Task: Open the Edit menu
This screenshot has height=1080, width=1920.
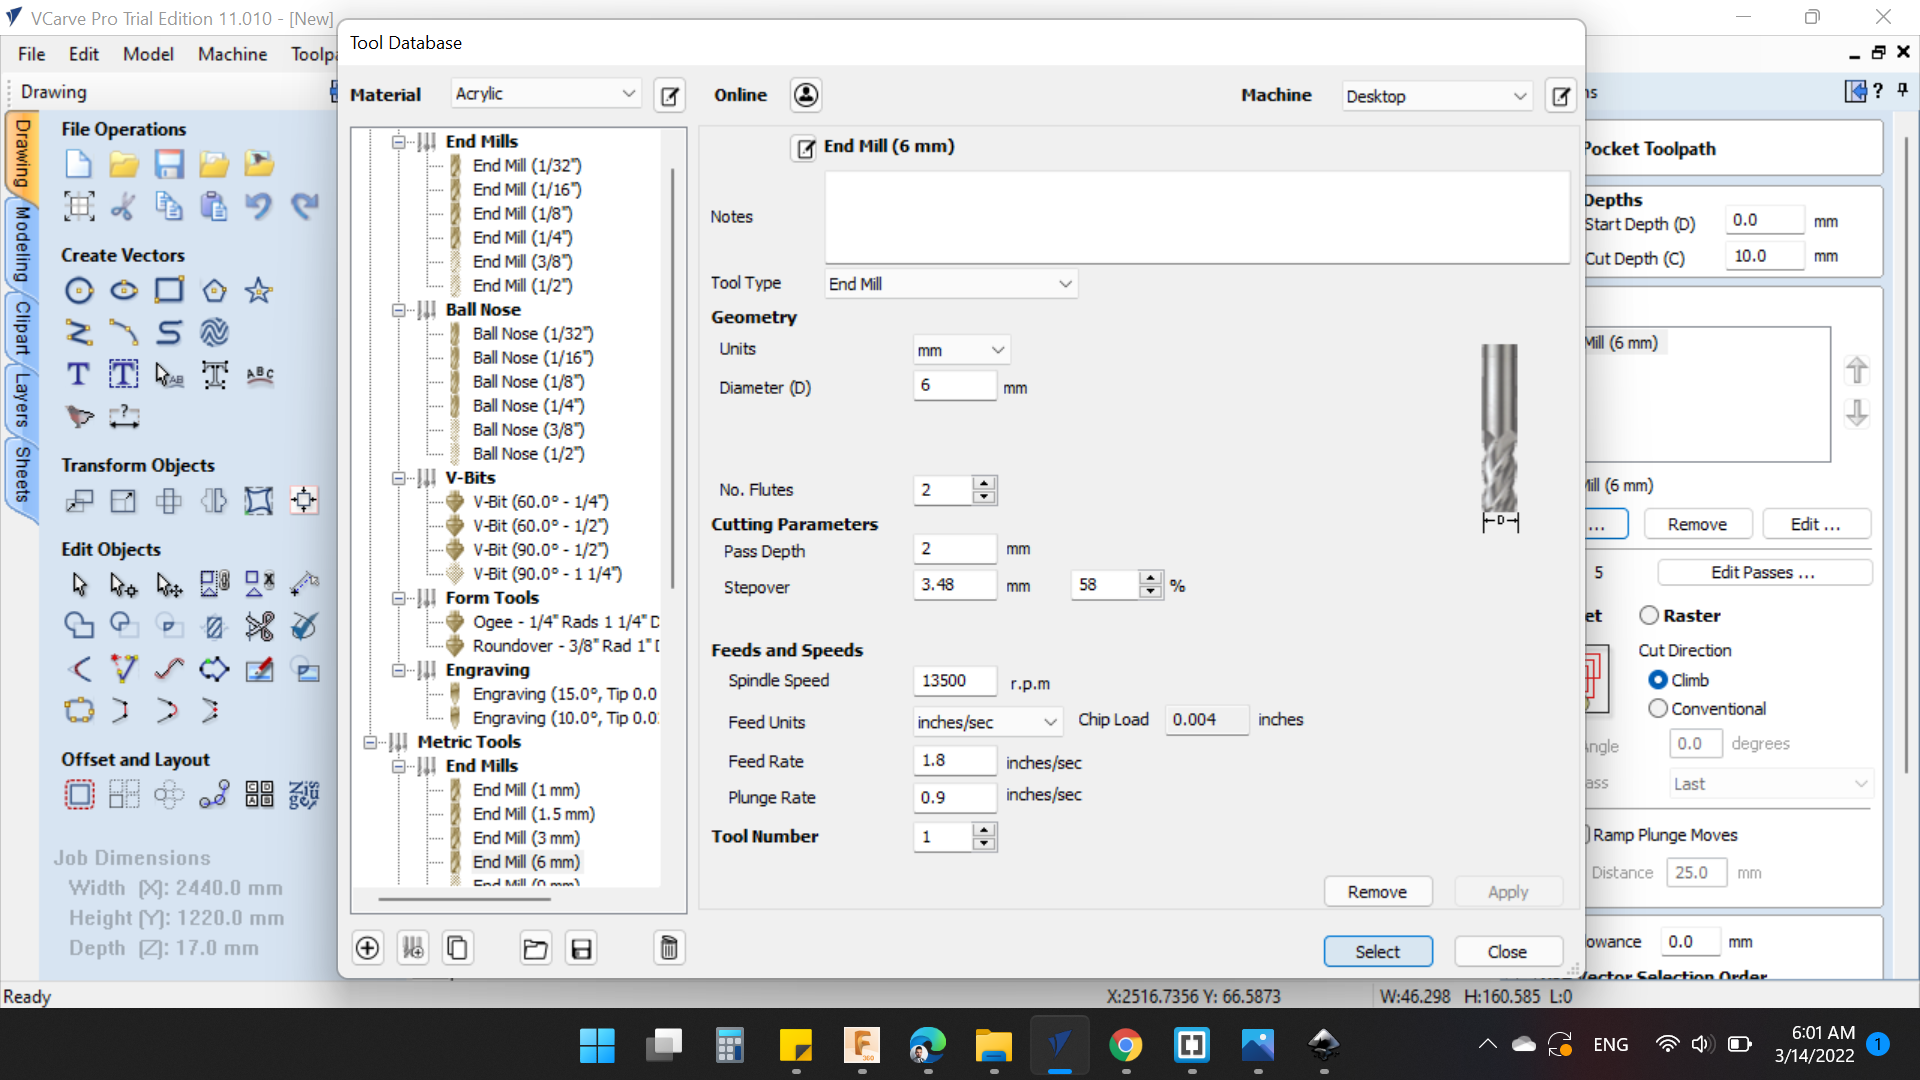Action: [84, 54]
